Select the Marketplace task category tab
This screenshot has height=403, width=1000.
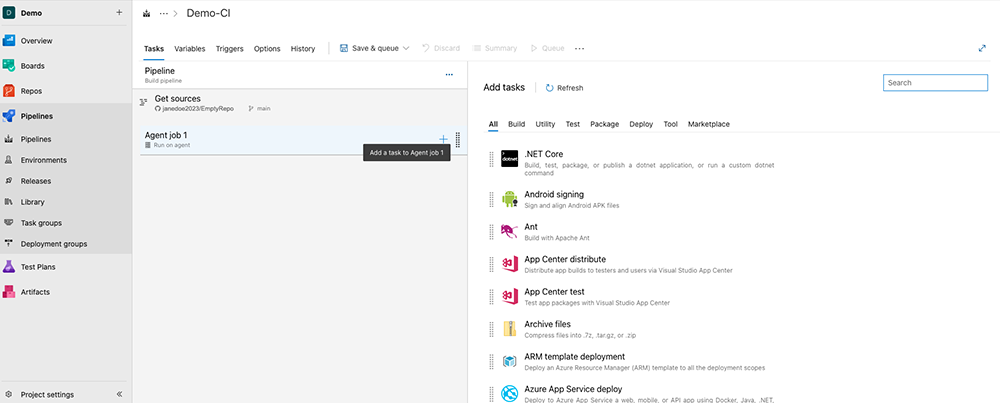coord(708,124)
